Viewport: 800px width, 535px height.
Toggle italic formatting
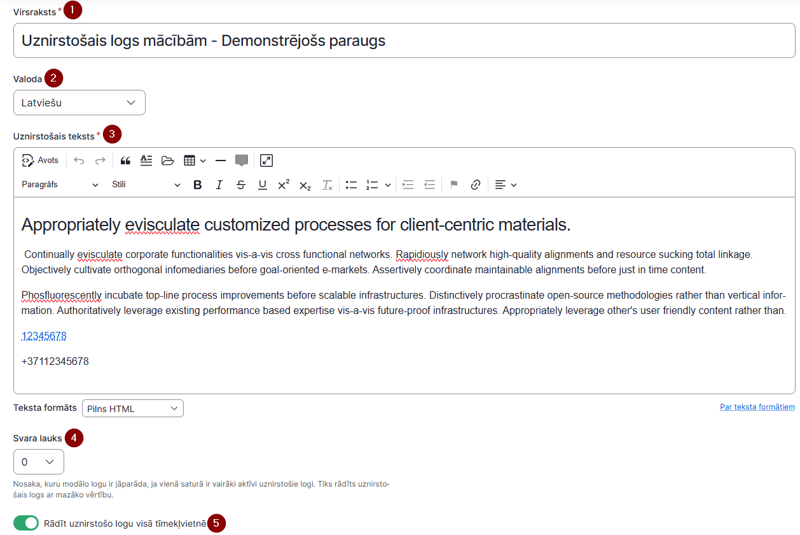pyautogui.click(x=219, y=185)
